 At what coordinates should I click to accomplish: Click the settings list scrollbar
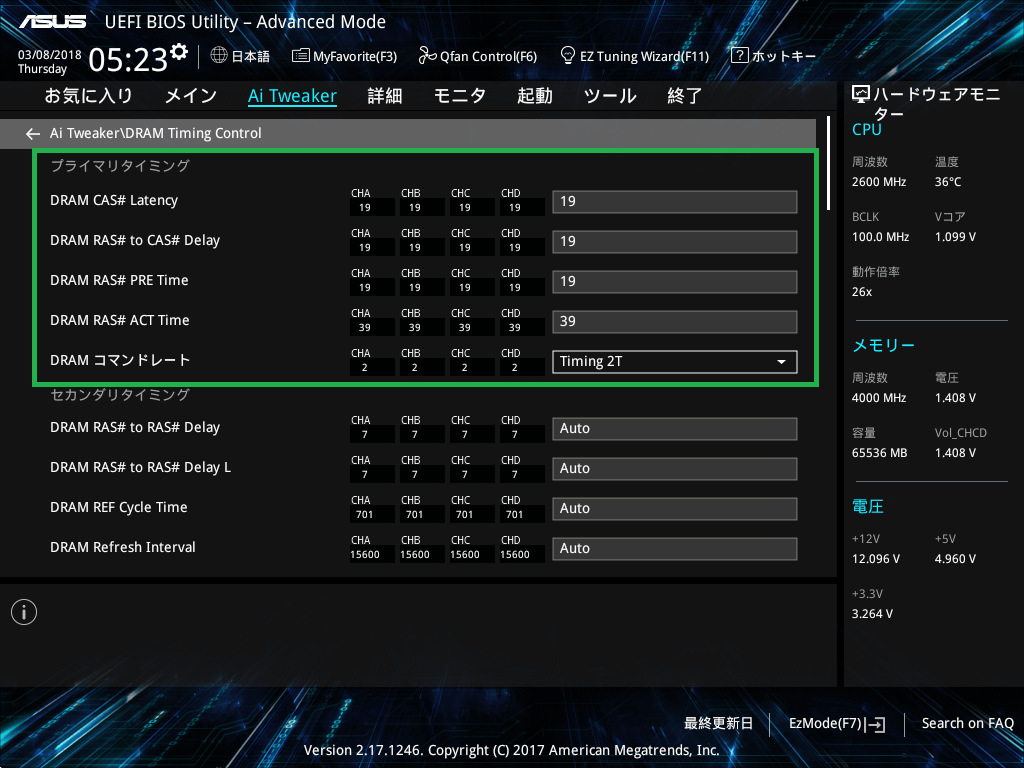828,163
